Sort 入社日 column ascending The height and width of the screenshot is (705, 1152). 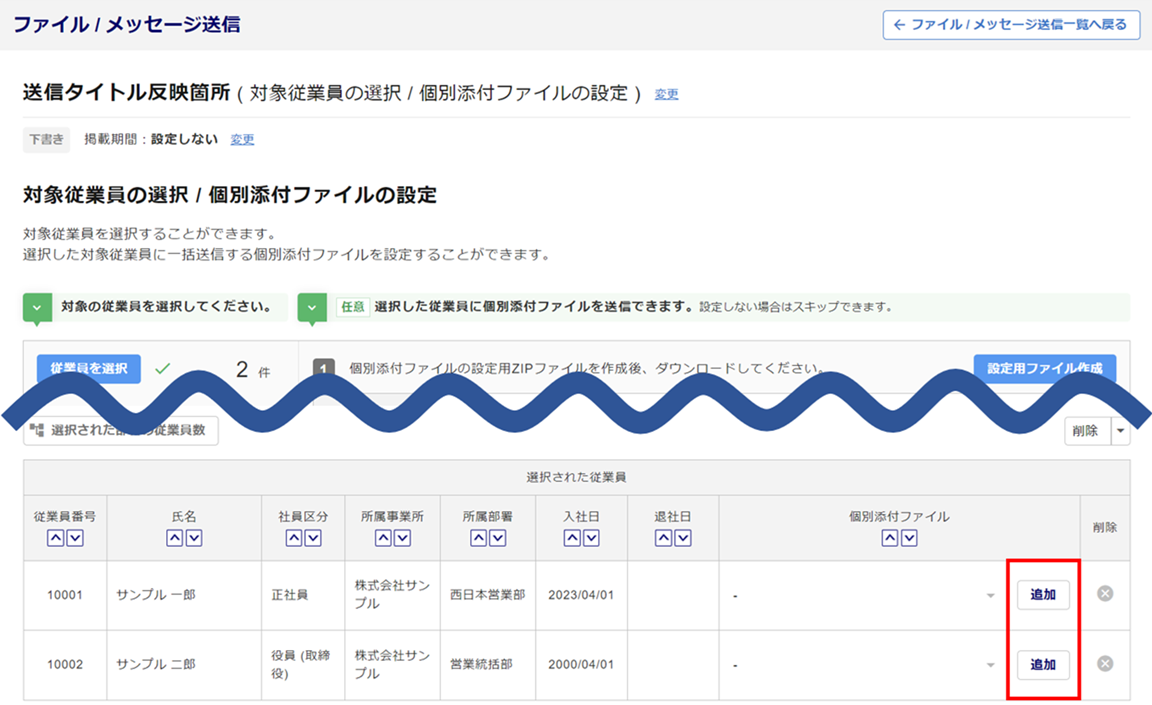571,538
